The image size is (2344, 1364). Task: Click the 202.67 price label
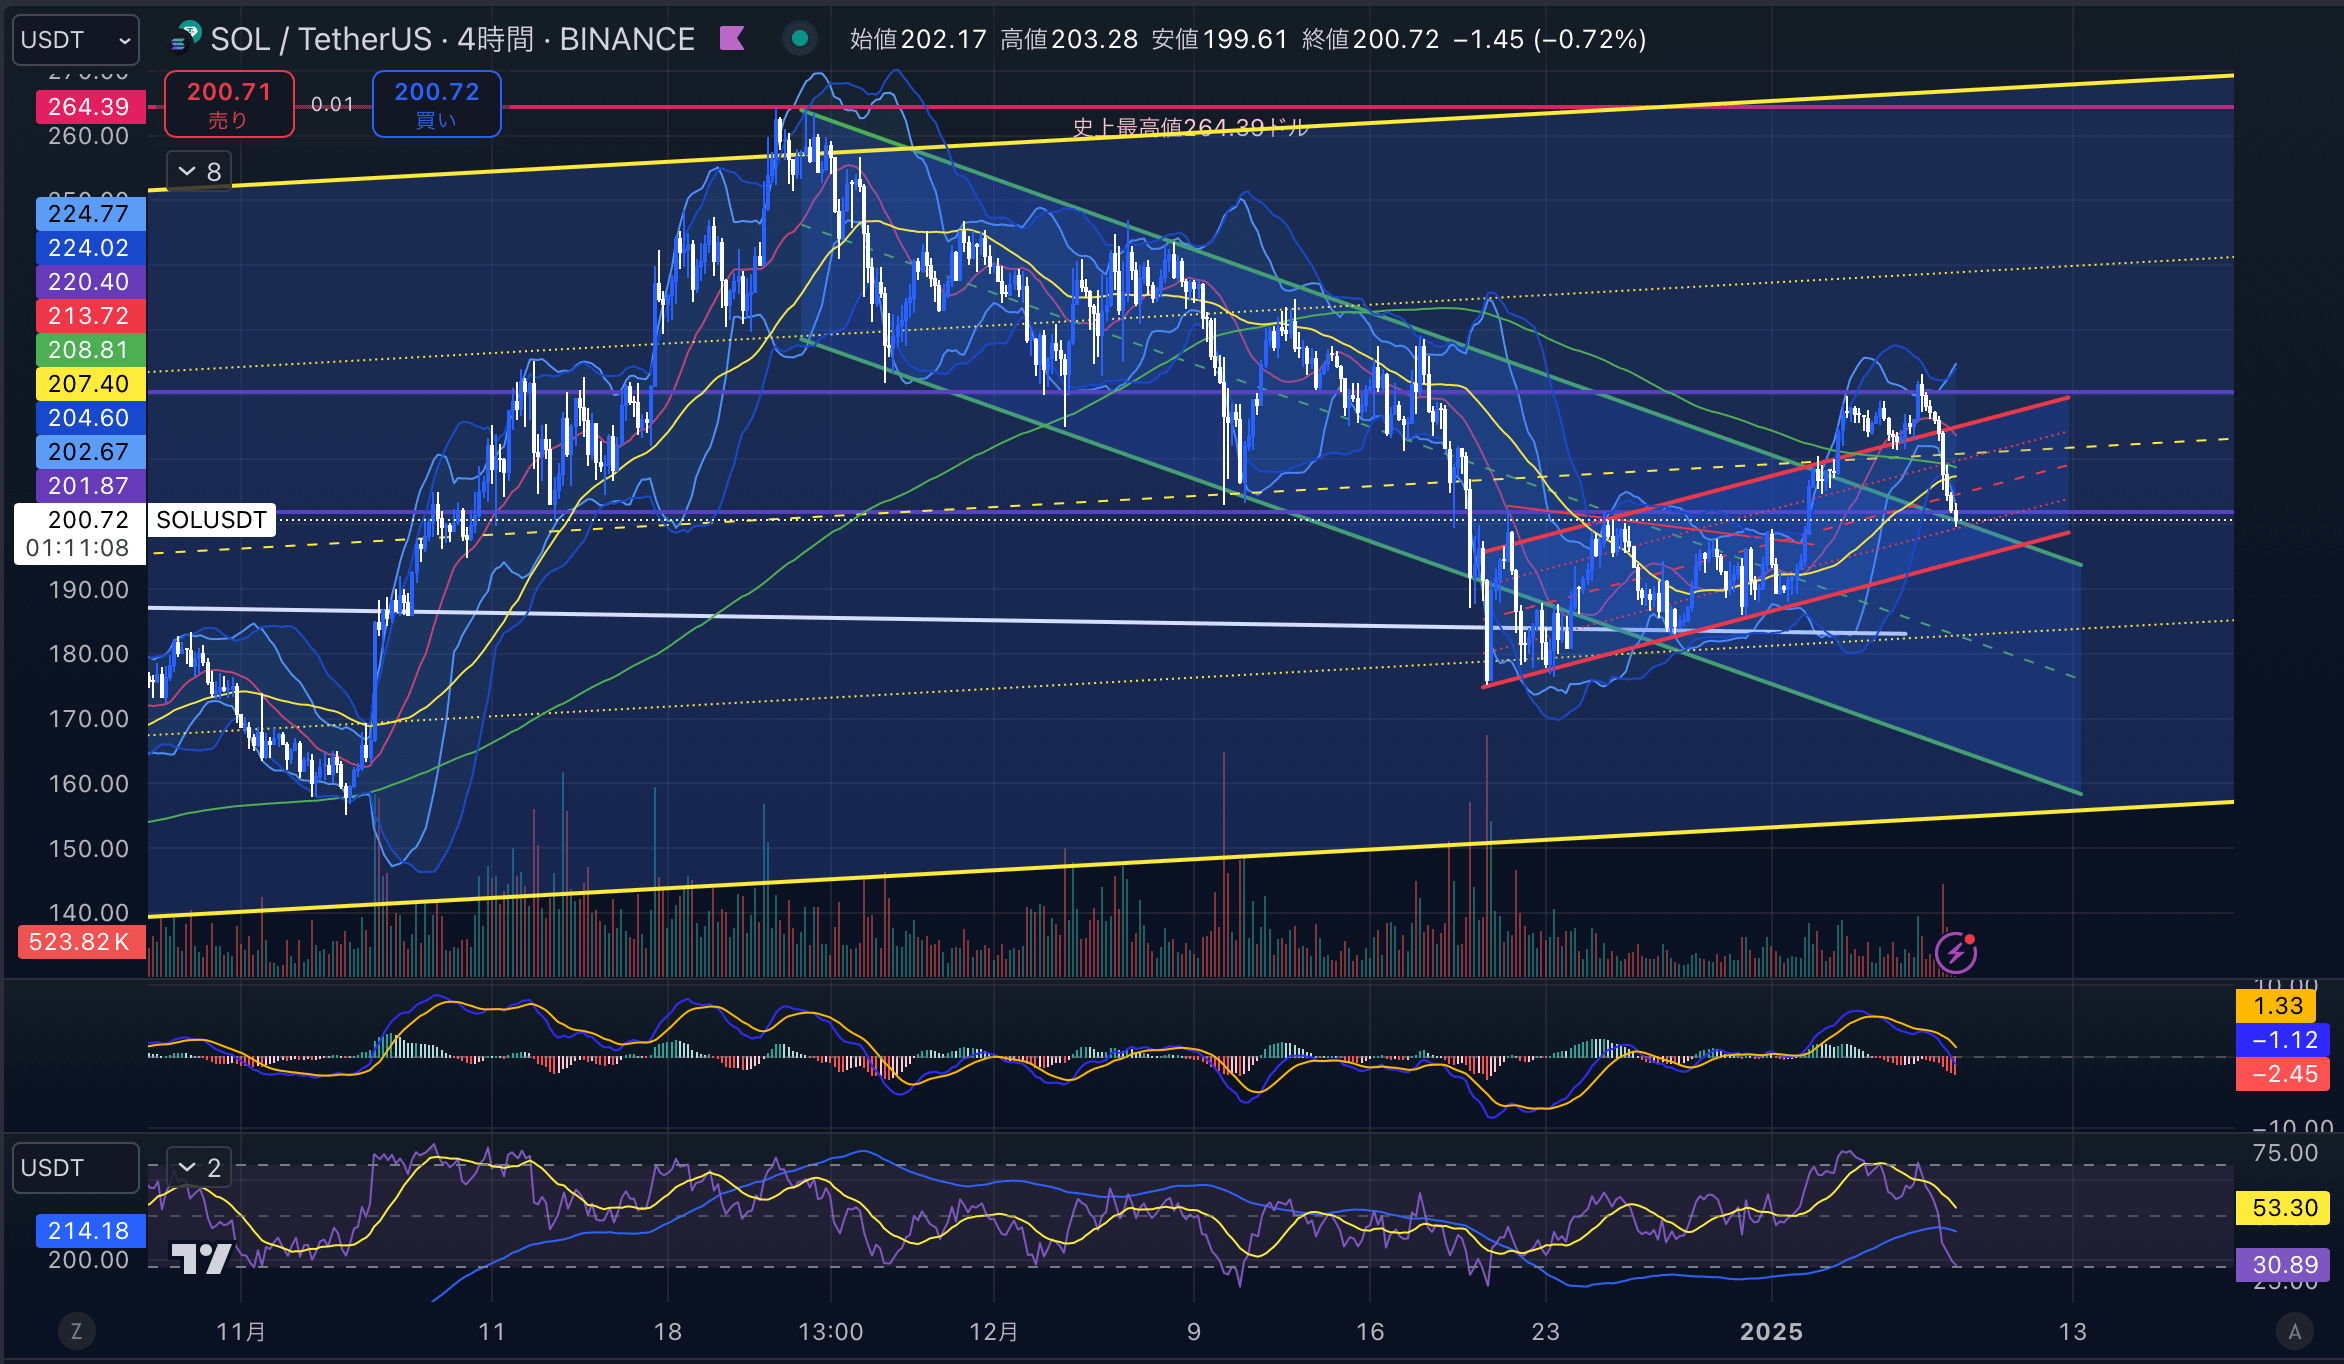pos(90,452)
